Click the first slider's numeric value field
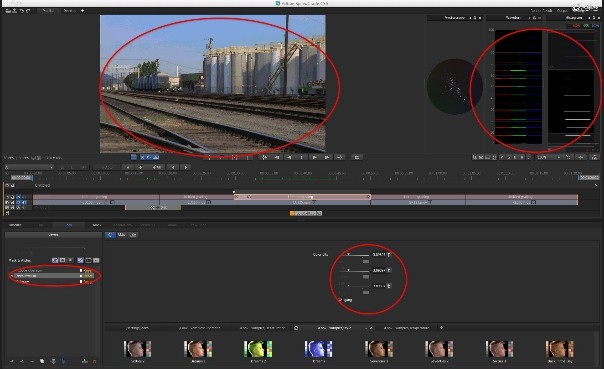Viewport: 604px width, 369px height. [x=379, y=255]
